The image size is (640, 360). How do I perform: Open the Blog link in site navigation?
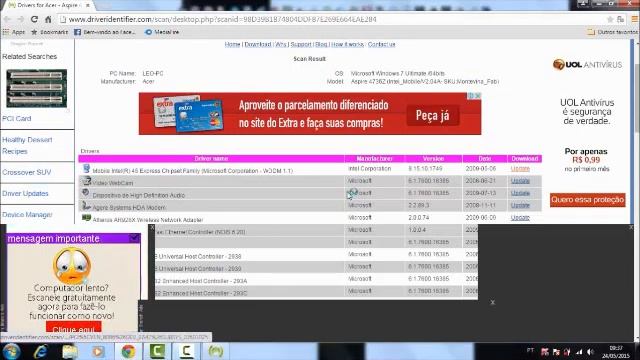[321, 44]
